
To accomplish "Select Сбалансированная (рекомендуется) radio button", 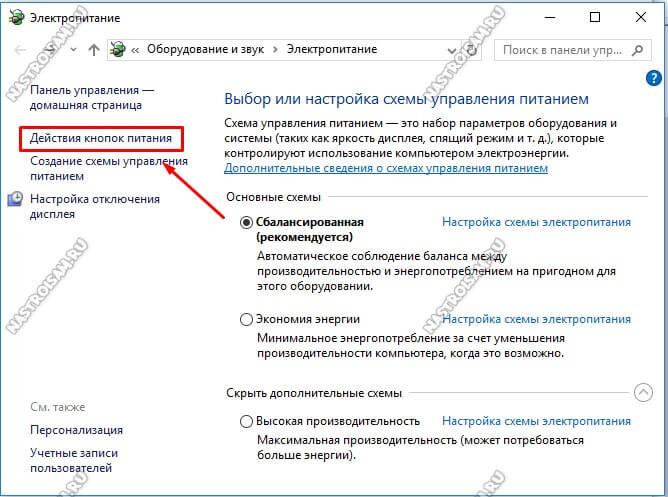I will point(246,222).
